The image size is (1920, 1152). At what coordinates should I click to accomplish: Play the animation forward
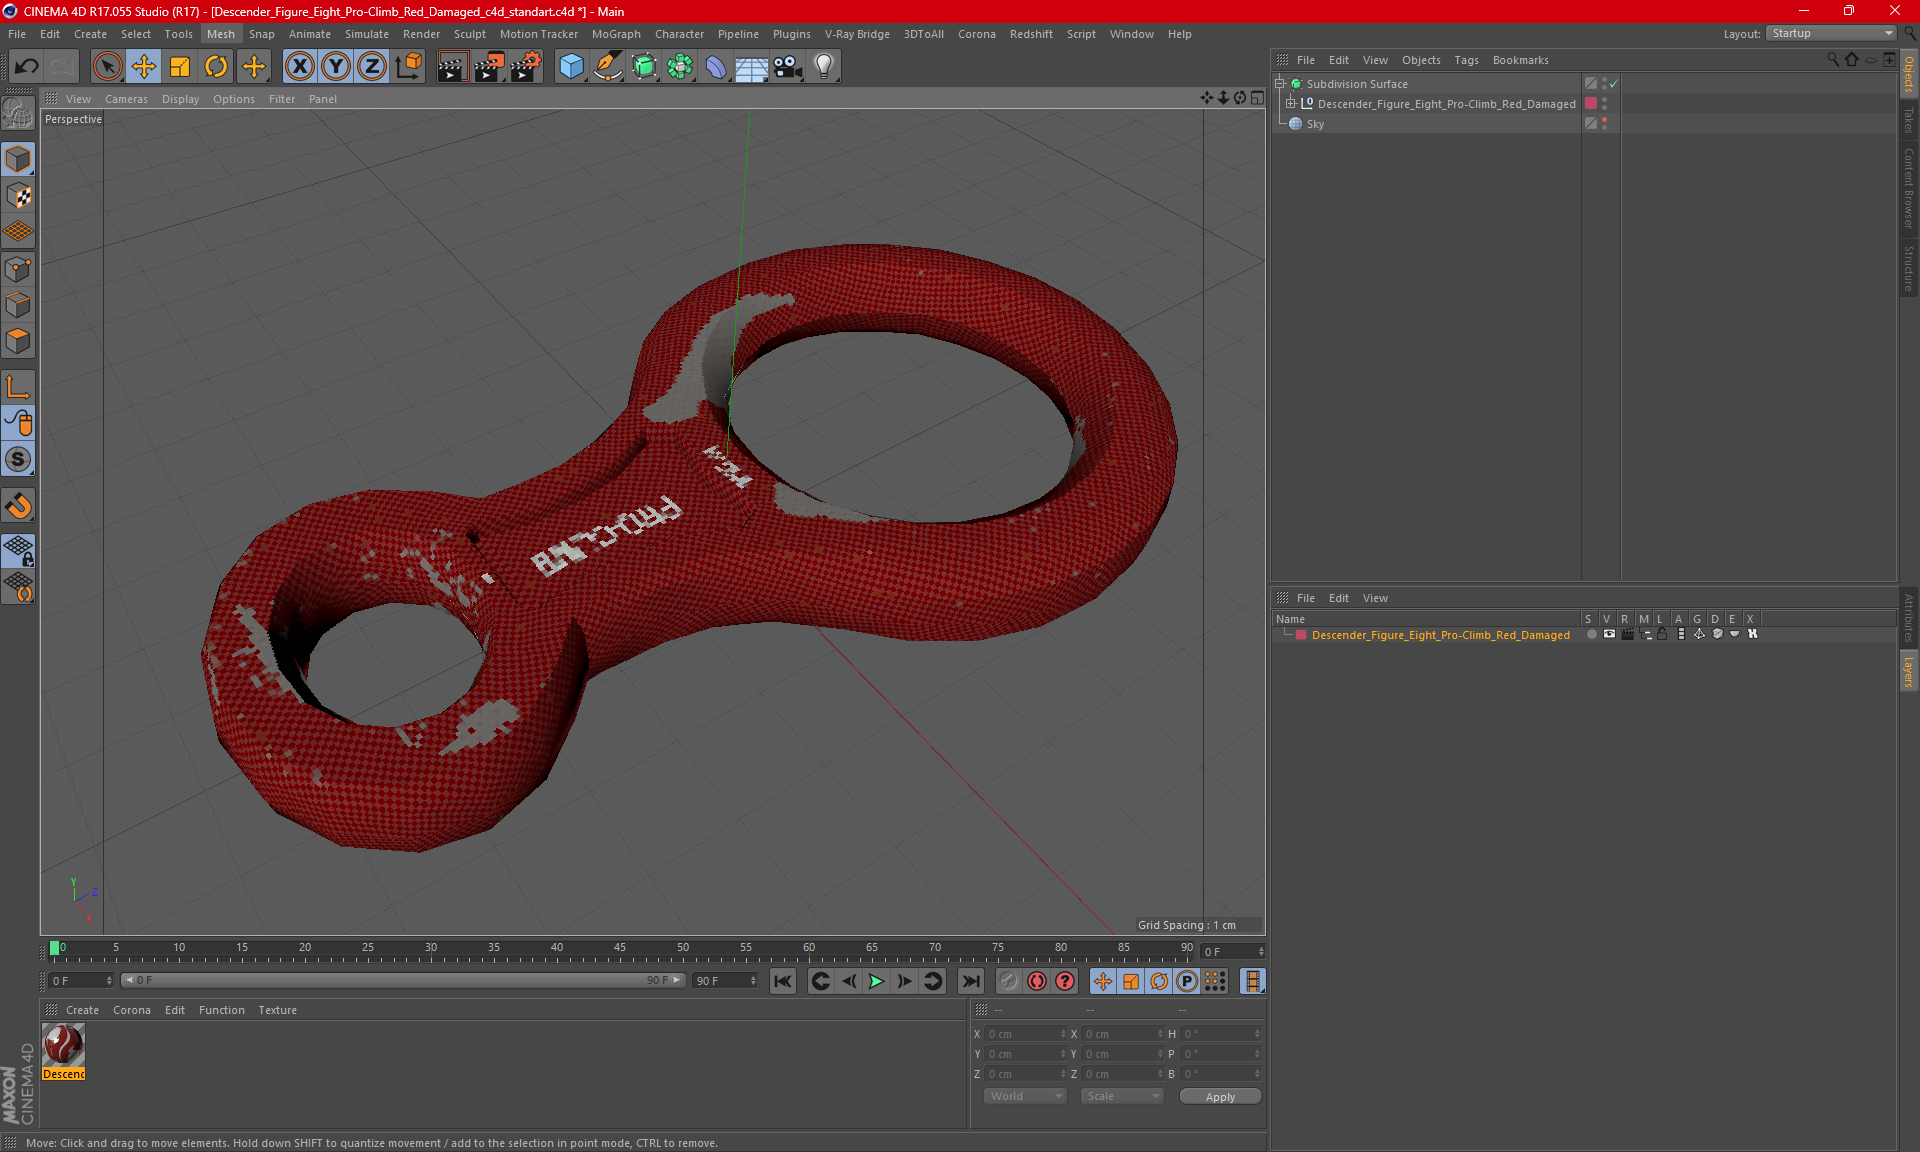coord(876,981)
